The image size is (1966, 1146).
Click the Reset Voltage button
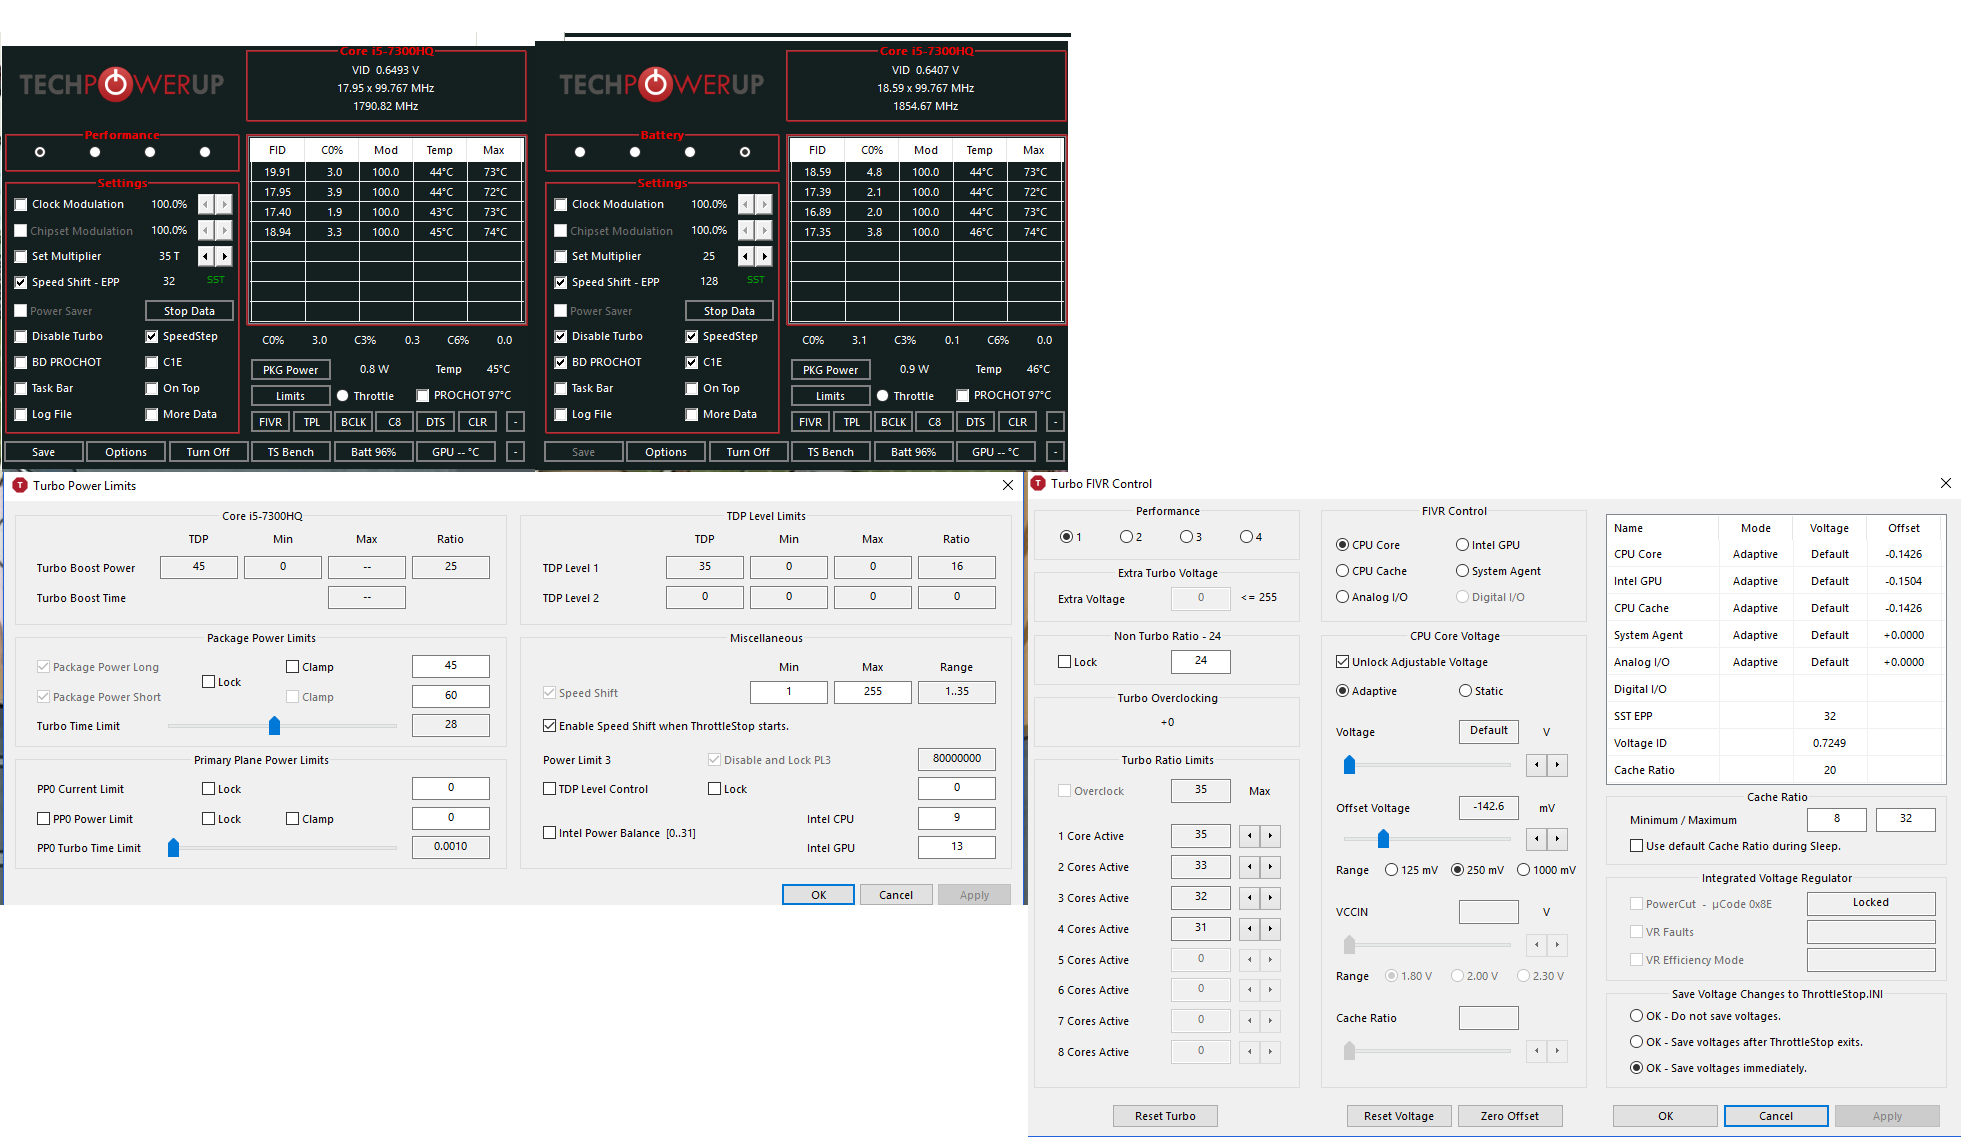click(x=1398, y=1116)
